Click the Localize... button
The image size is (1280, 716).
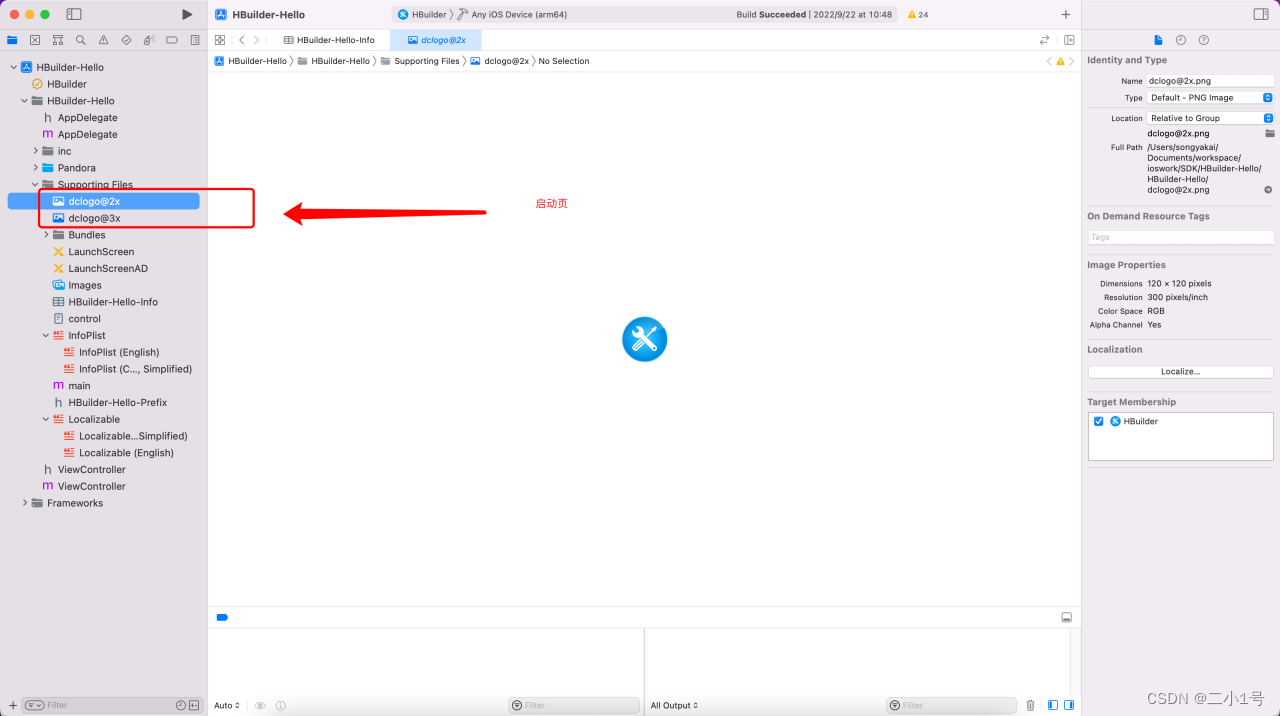coord(1181,371)
